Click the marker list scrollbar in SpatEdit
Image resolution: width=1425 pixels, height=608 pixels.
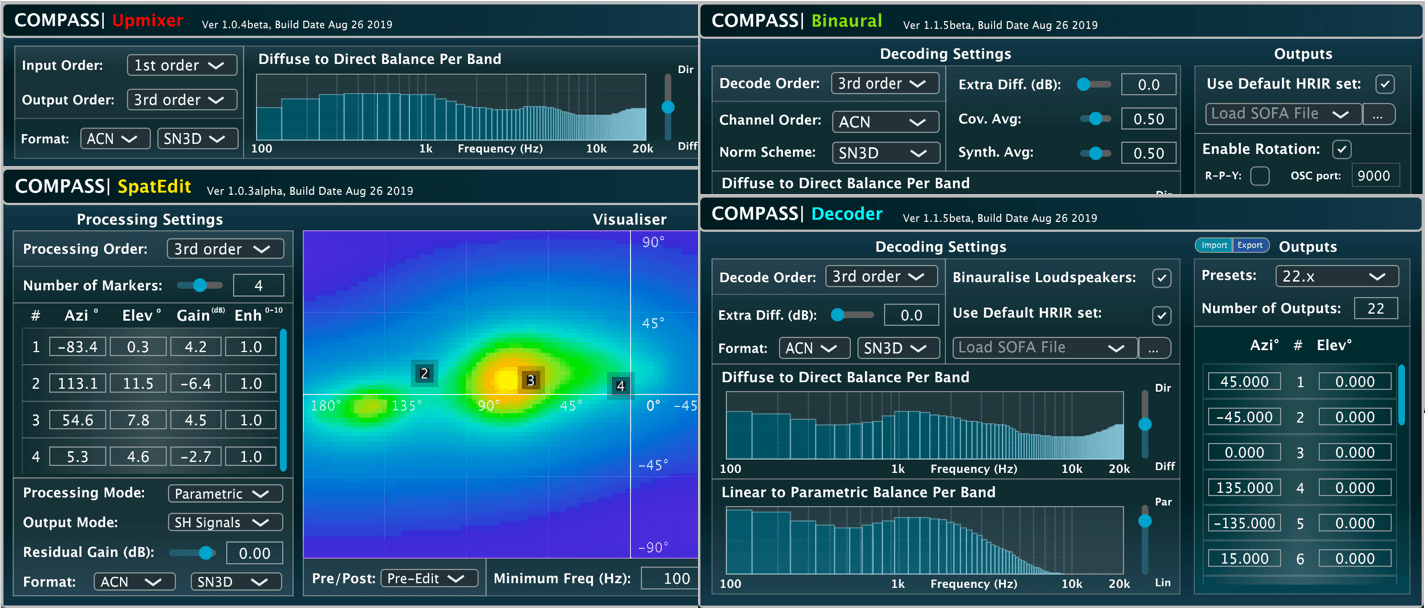(283, 400)
